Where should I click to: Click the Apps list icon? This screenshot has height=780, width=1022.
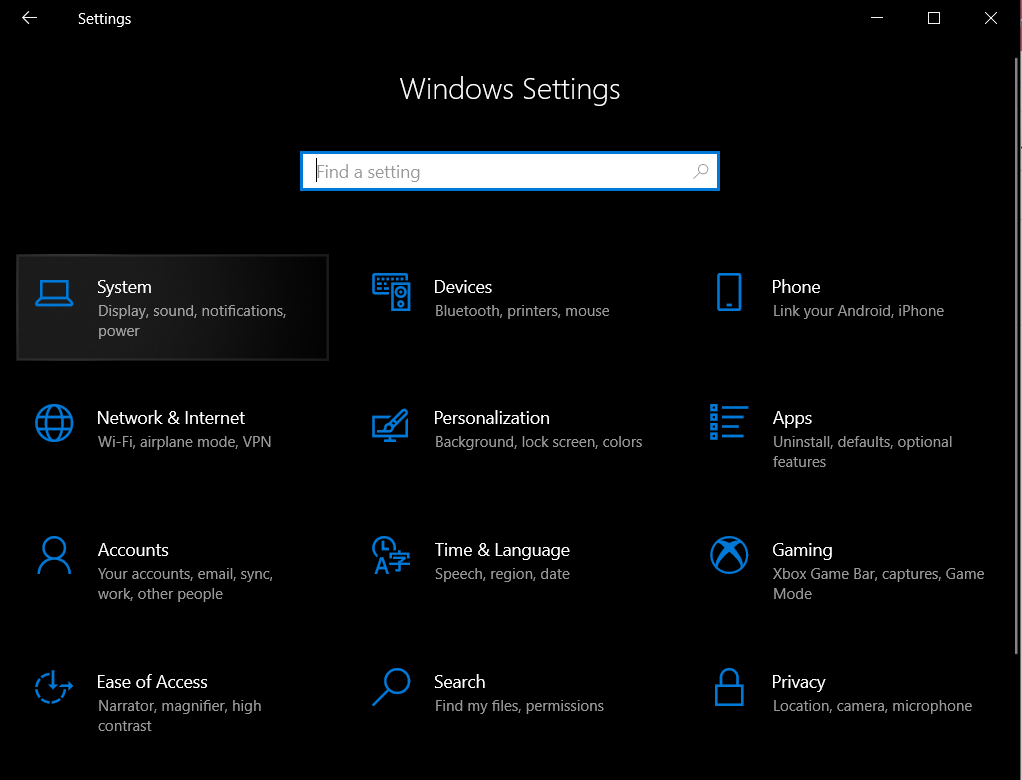coord(729,422)
